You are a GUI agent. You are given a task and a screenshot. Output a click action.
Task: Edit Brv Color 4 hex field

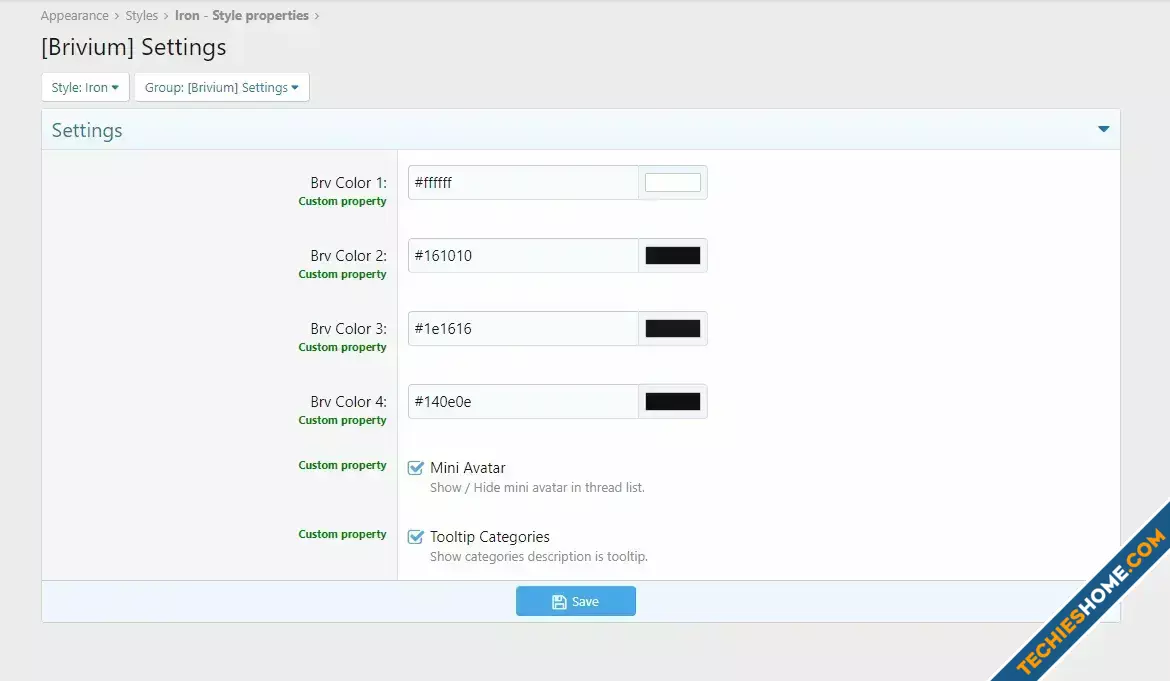pyautogui.click(x=523, y=402)
